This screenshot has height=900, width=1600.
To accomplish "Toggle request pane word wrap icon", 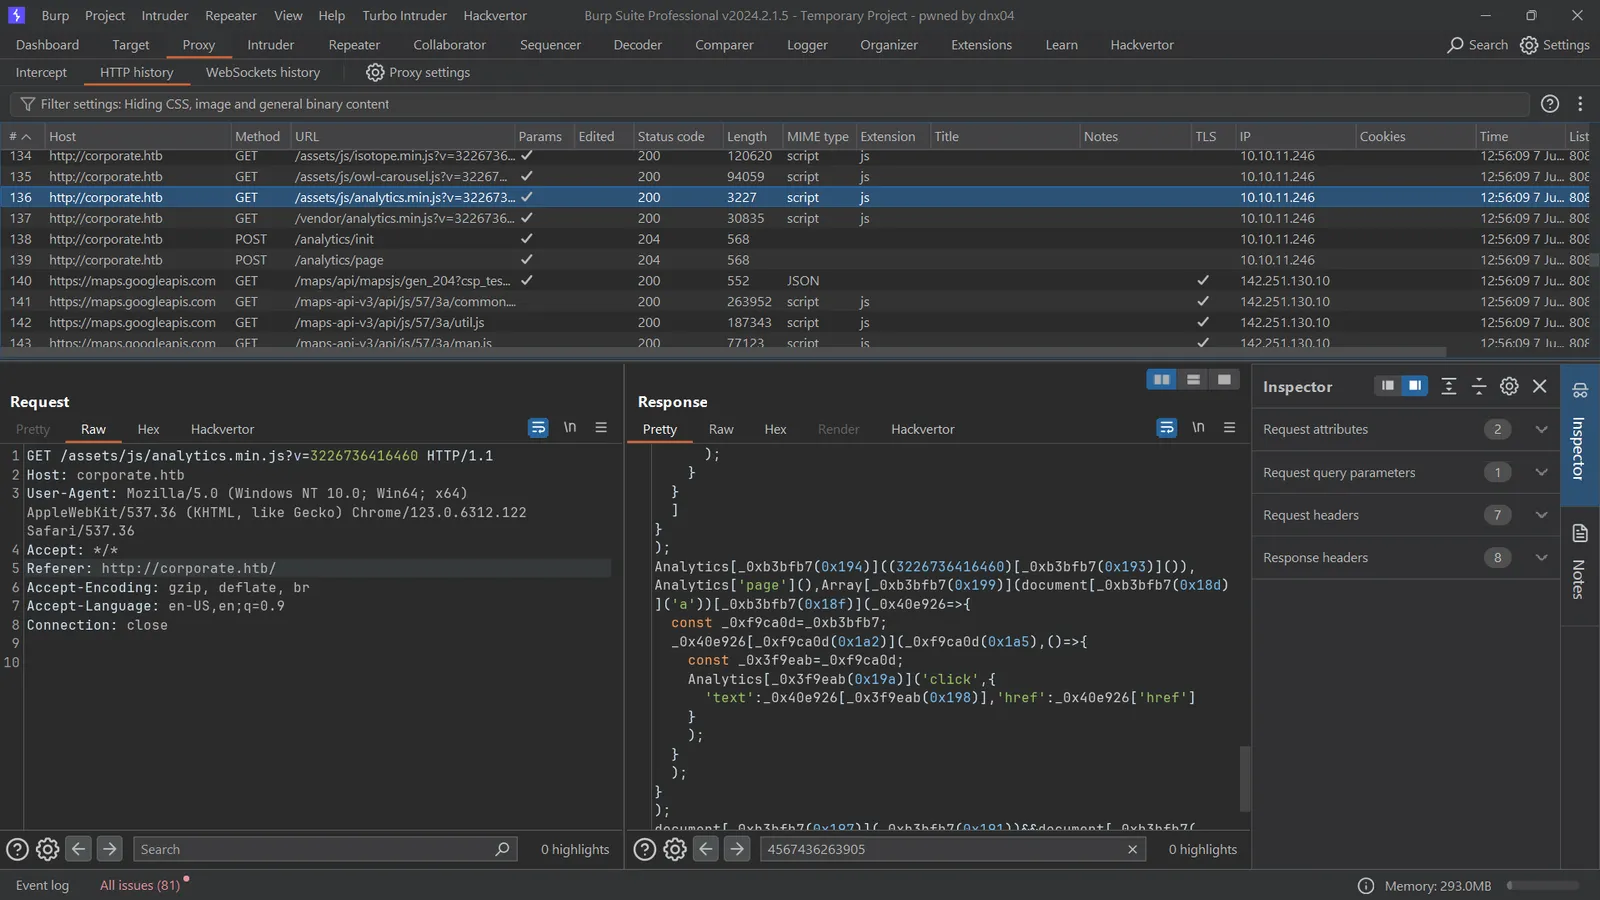I will point(538,428).
